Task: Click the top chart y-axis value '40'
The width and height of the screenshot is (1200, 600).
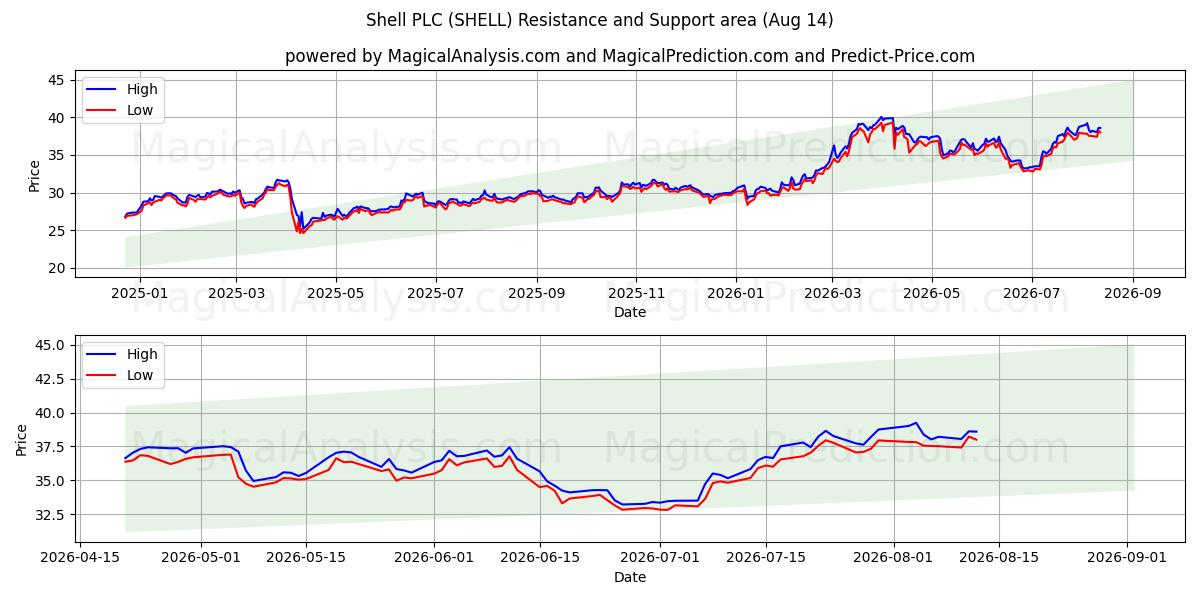Action: [57, 118]
